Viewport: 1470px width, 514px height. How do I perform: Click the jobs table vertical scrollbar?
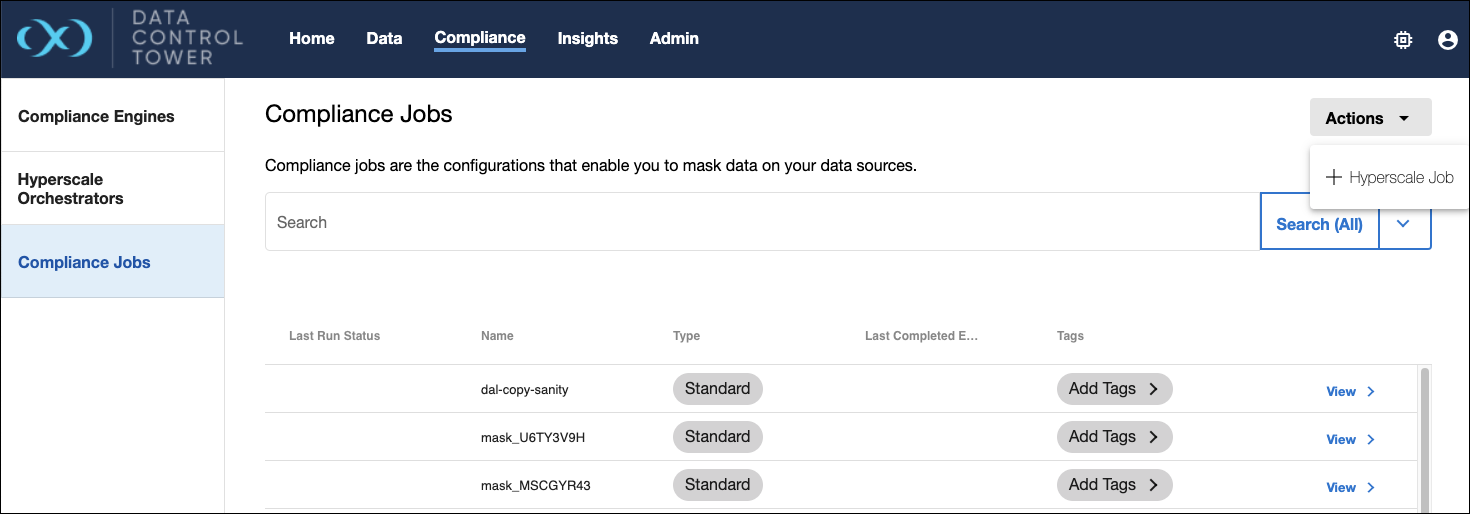point(1424,440)
